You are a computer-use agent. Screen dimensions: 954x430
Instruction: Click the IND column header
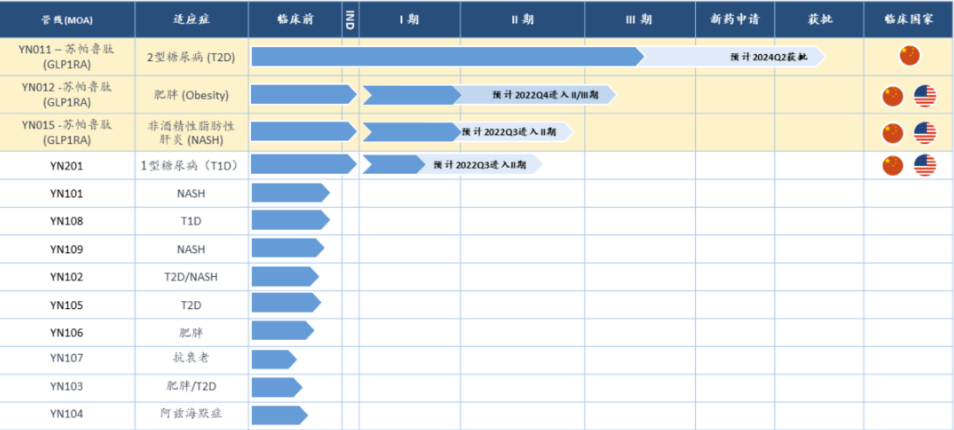pyautogui.click(x=350, y=19)
